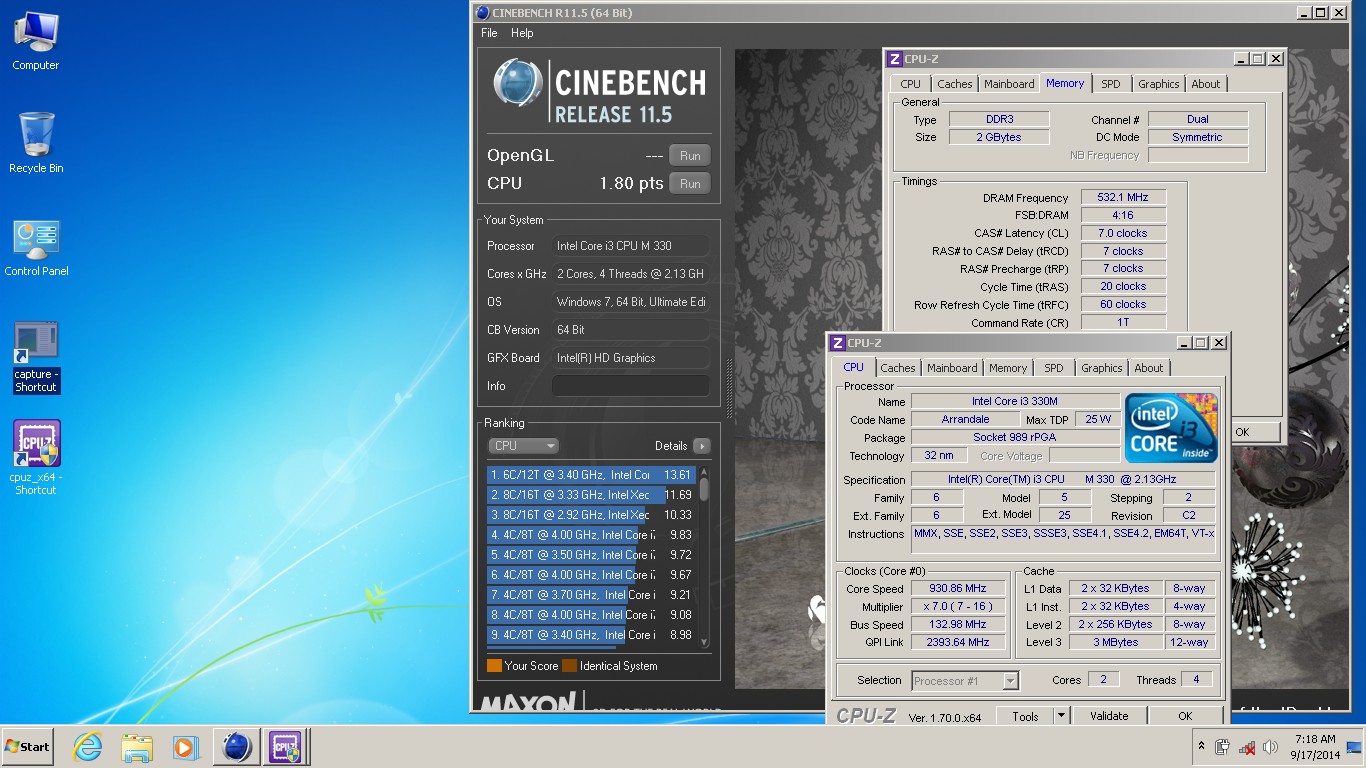Select ranking row 9 4C/8T @ 3.40 GHz

pos(591,635)
